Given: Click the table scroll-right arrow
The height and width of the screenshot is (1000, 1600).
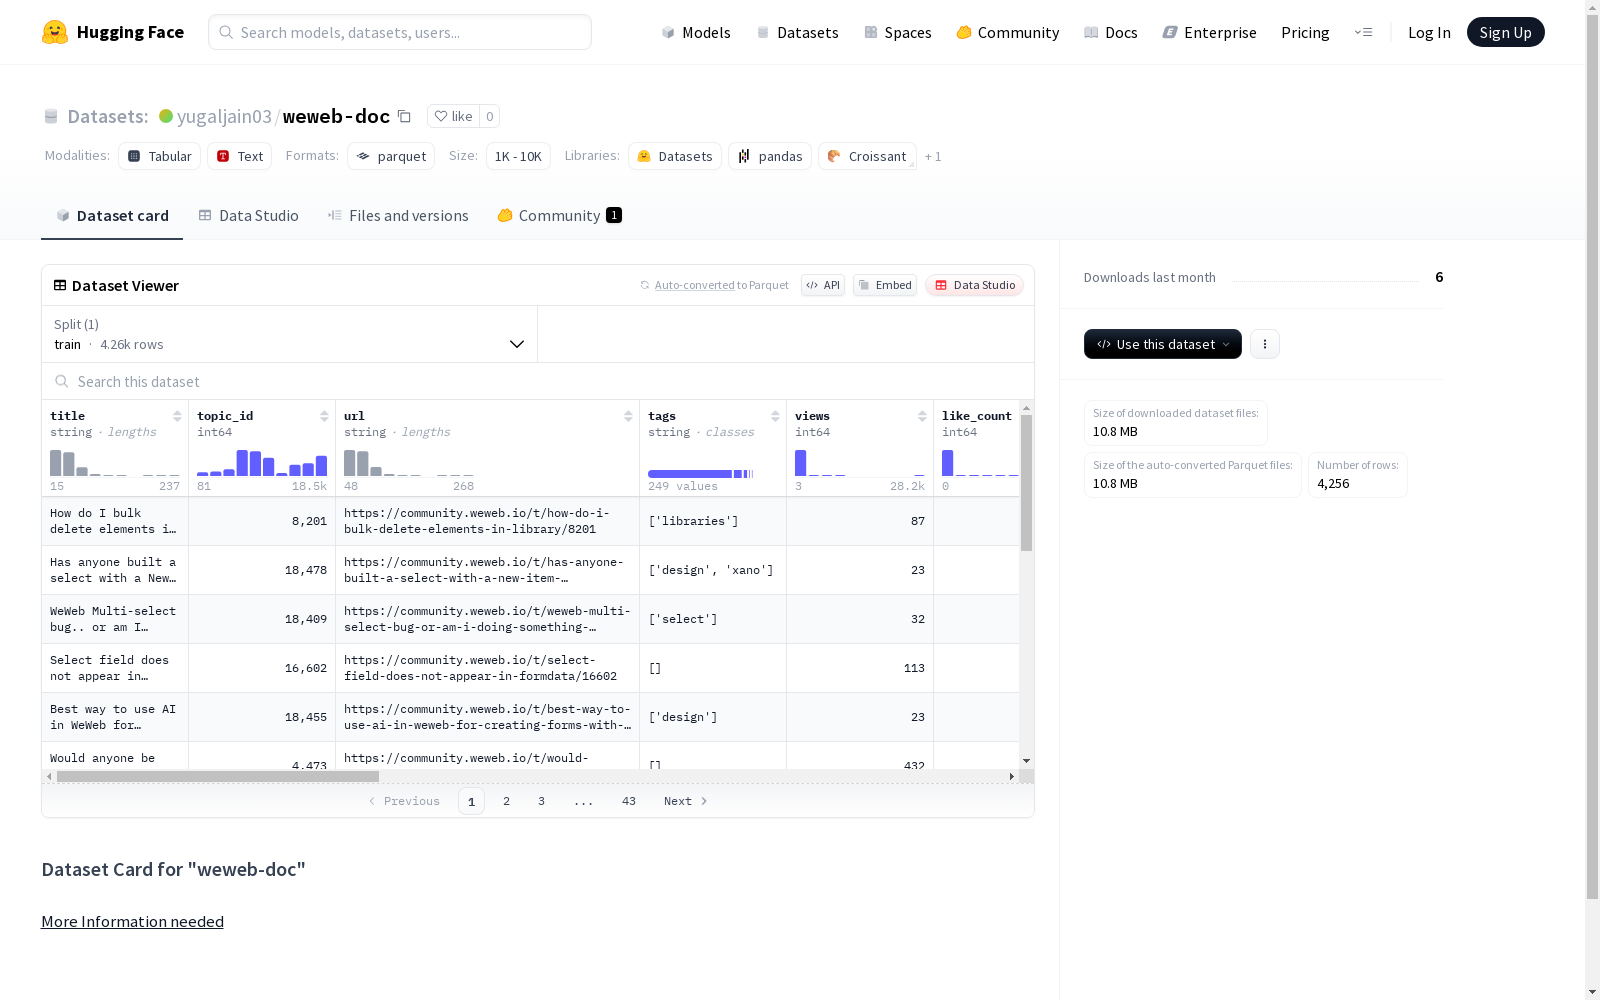Looking at the screenshot, I should (1012, 776).
